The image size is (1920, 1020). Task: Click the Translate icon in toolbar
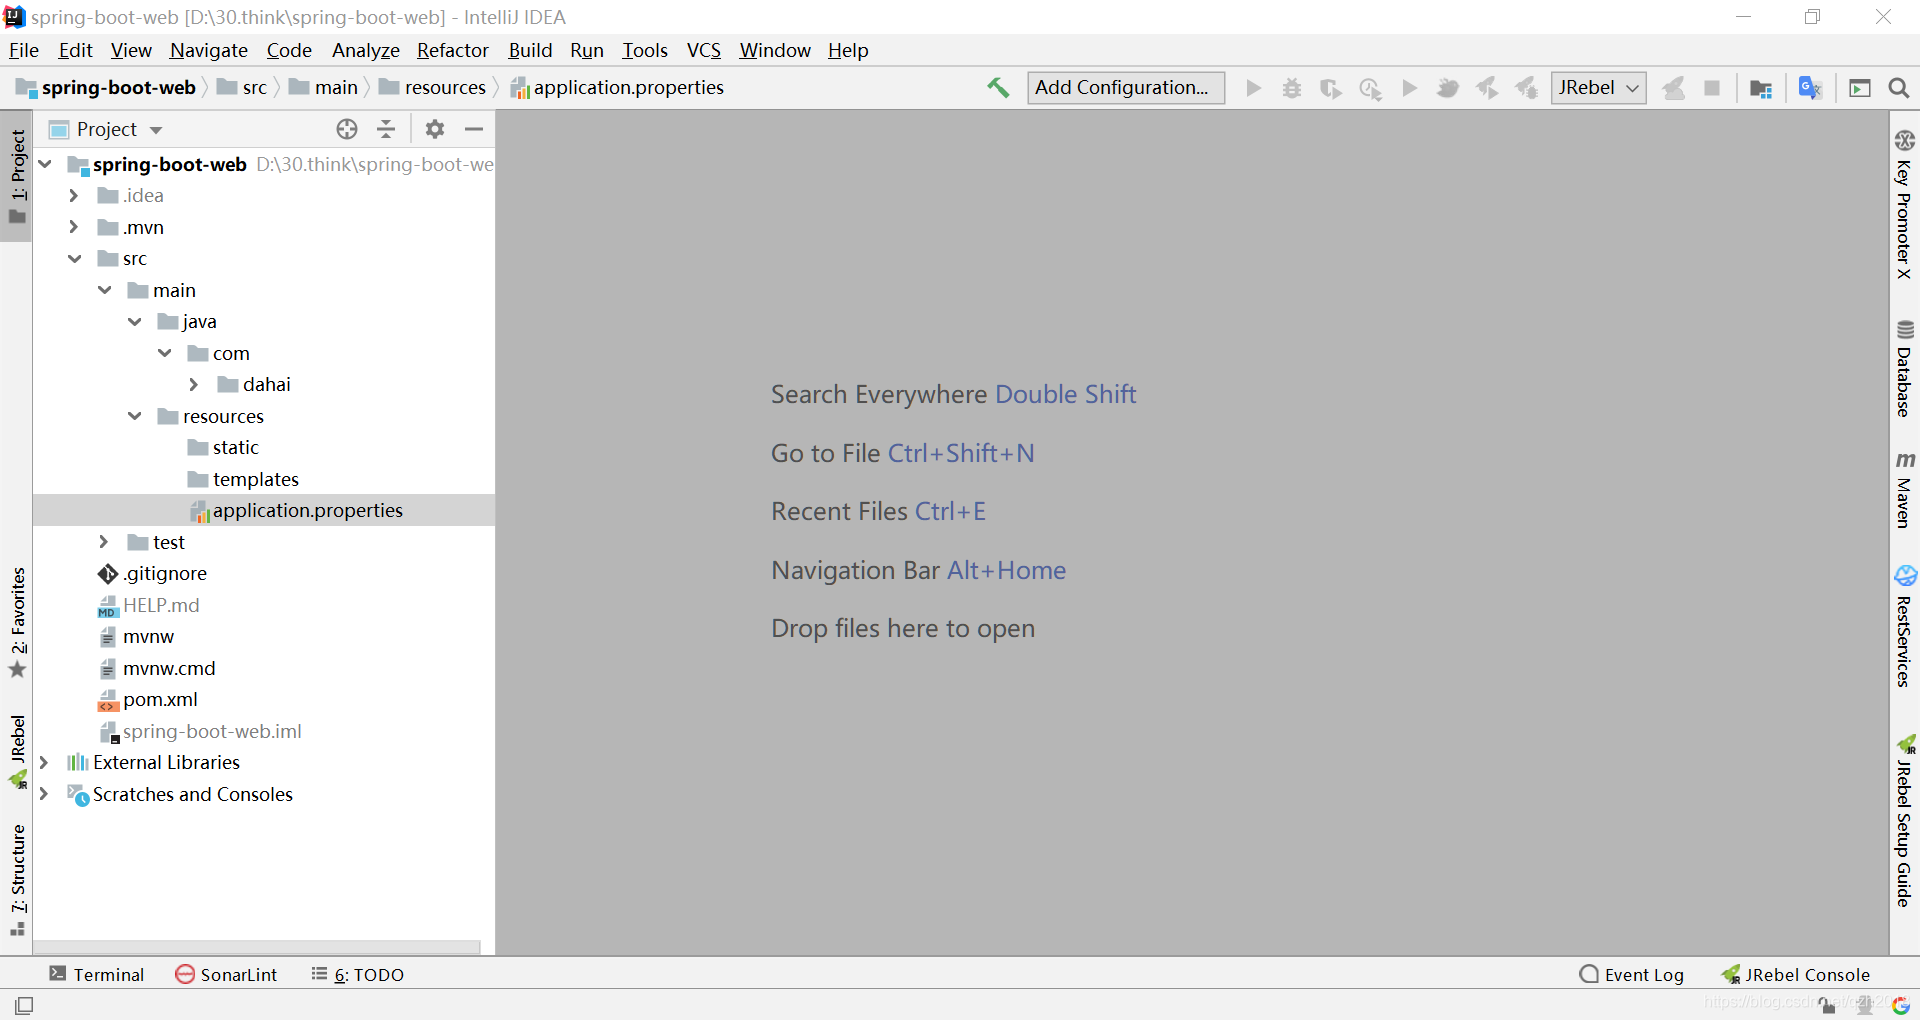point(1810,88)
